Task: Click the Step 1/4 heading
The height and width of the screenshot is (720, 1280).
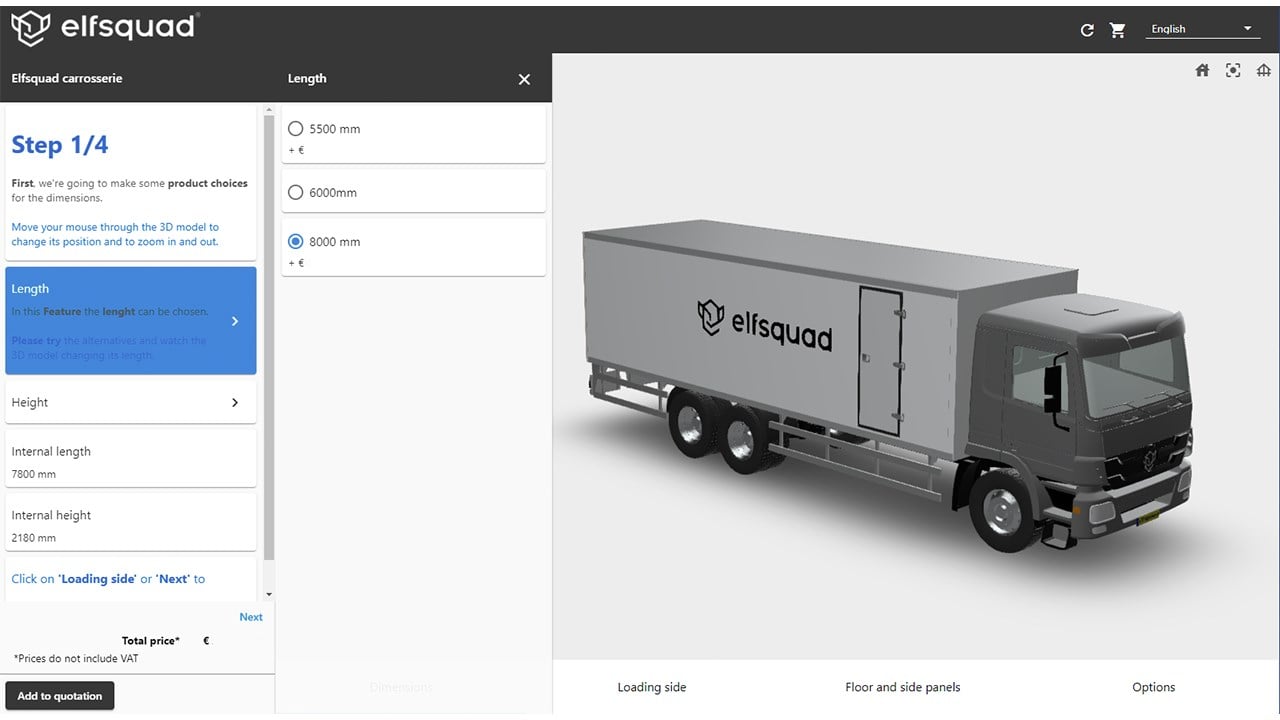Action: [60, 145]
